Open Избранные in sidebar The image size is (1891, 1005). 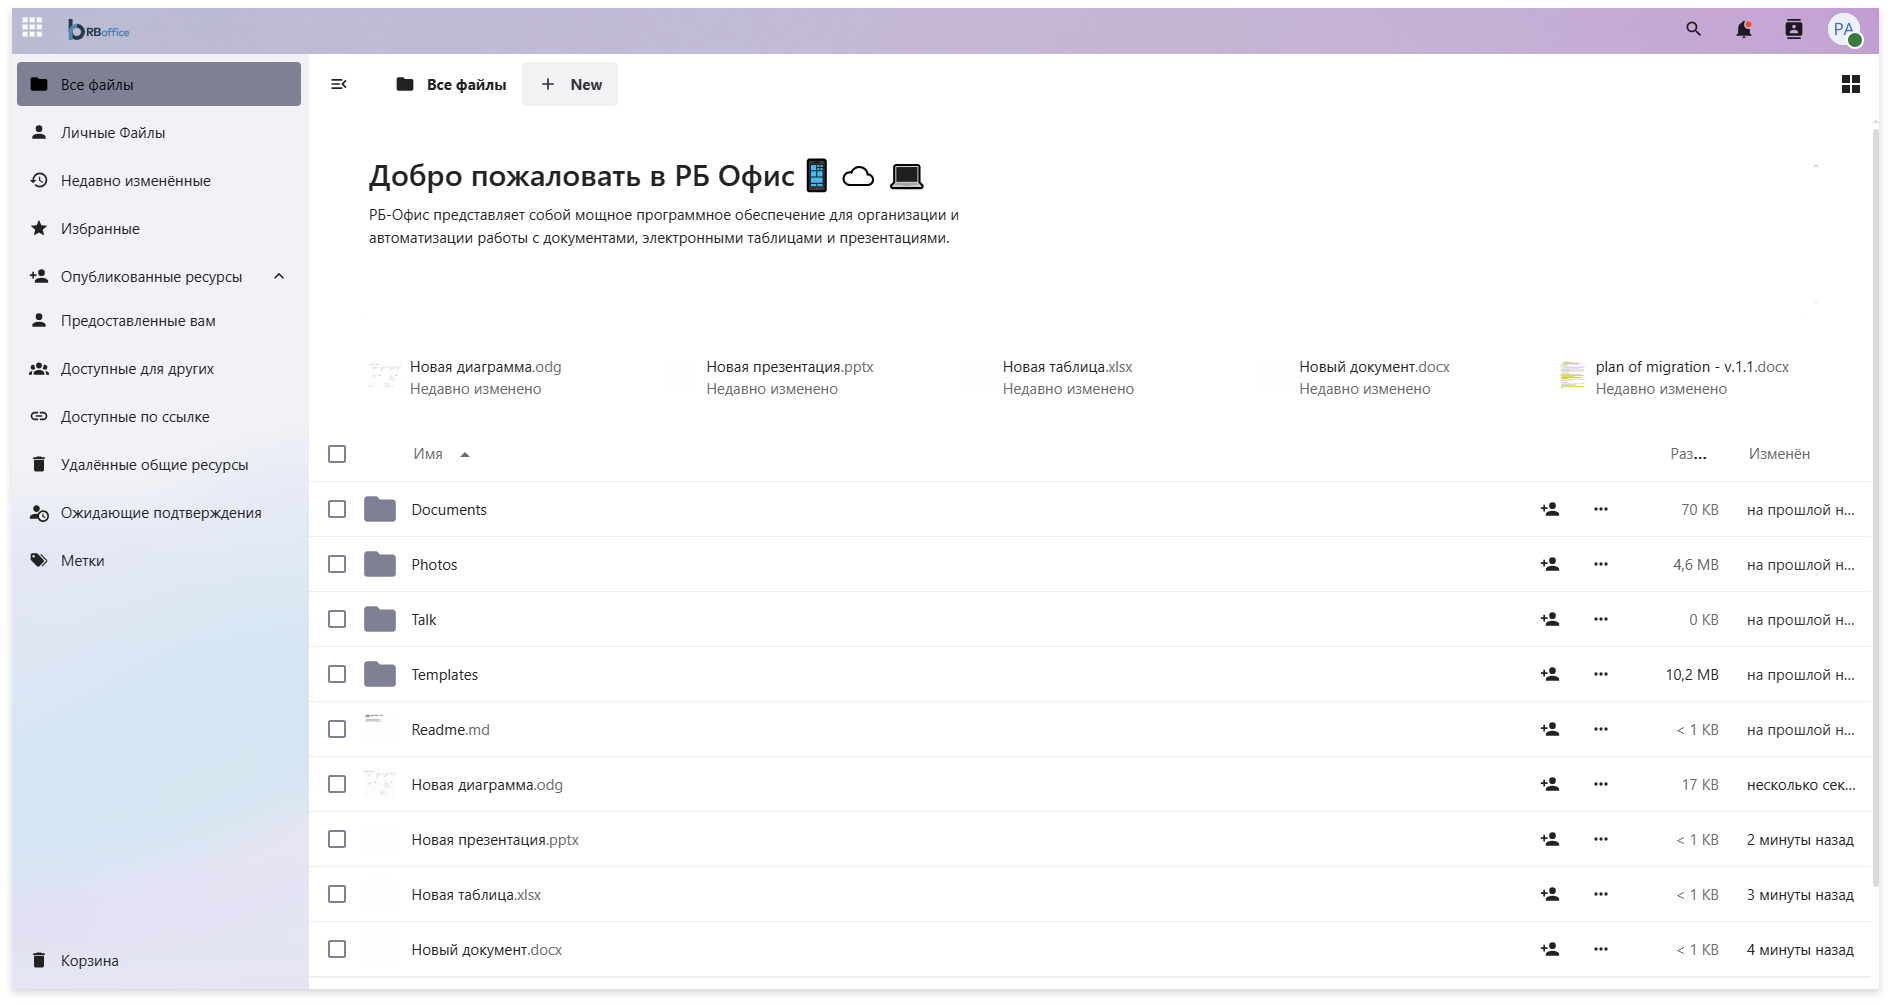[100, 229]
